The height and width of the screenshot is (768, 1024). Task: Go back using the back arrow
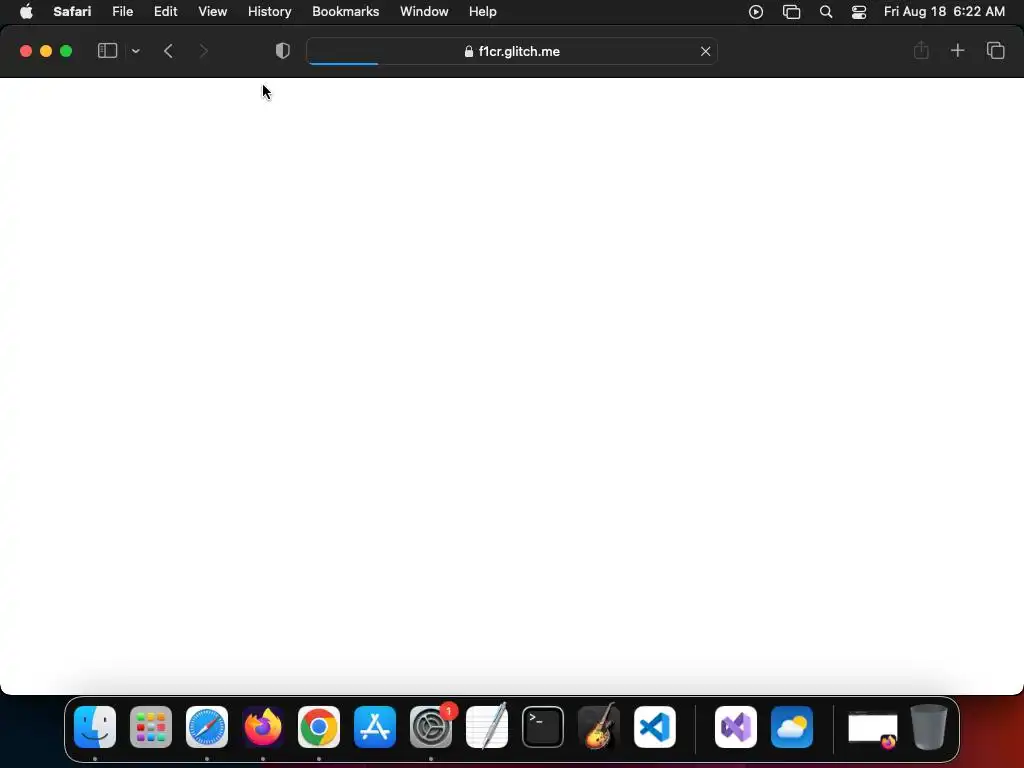(168, 51)
